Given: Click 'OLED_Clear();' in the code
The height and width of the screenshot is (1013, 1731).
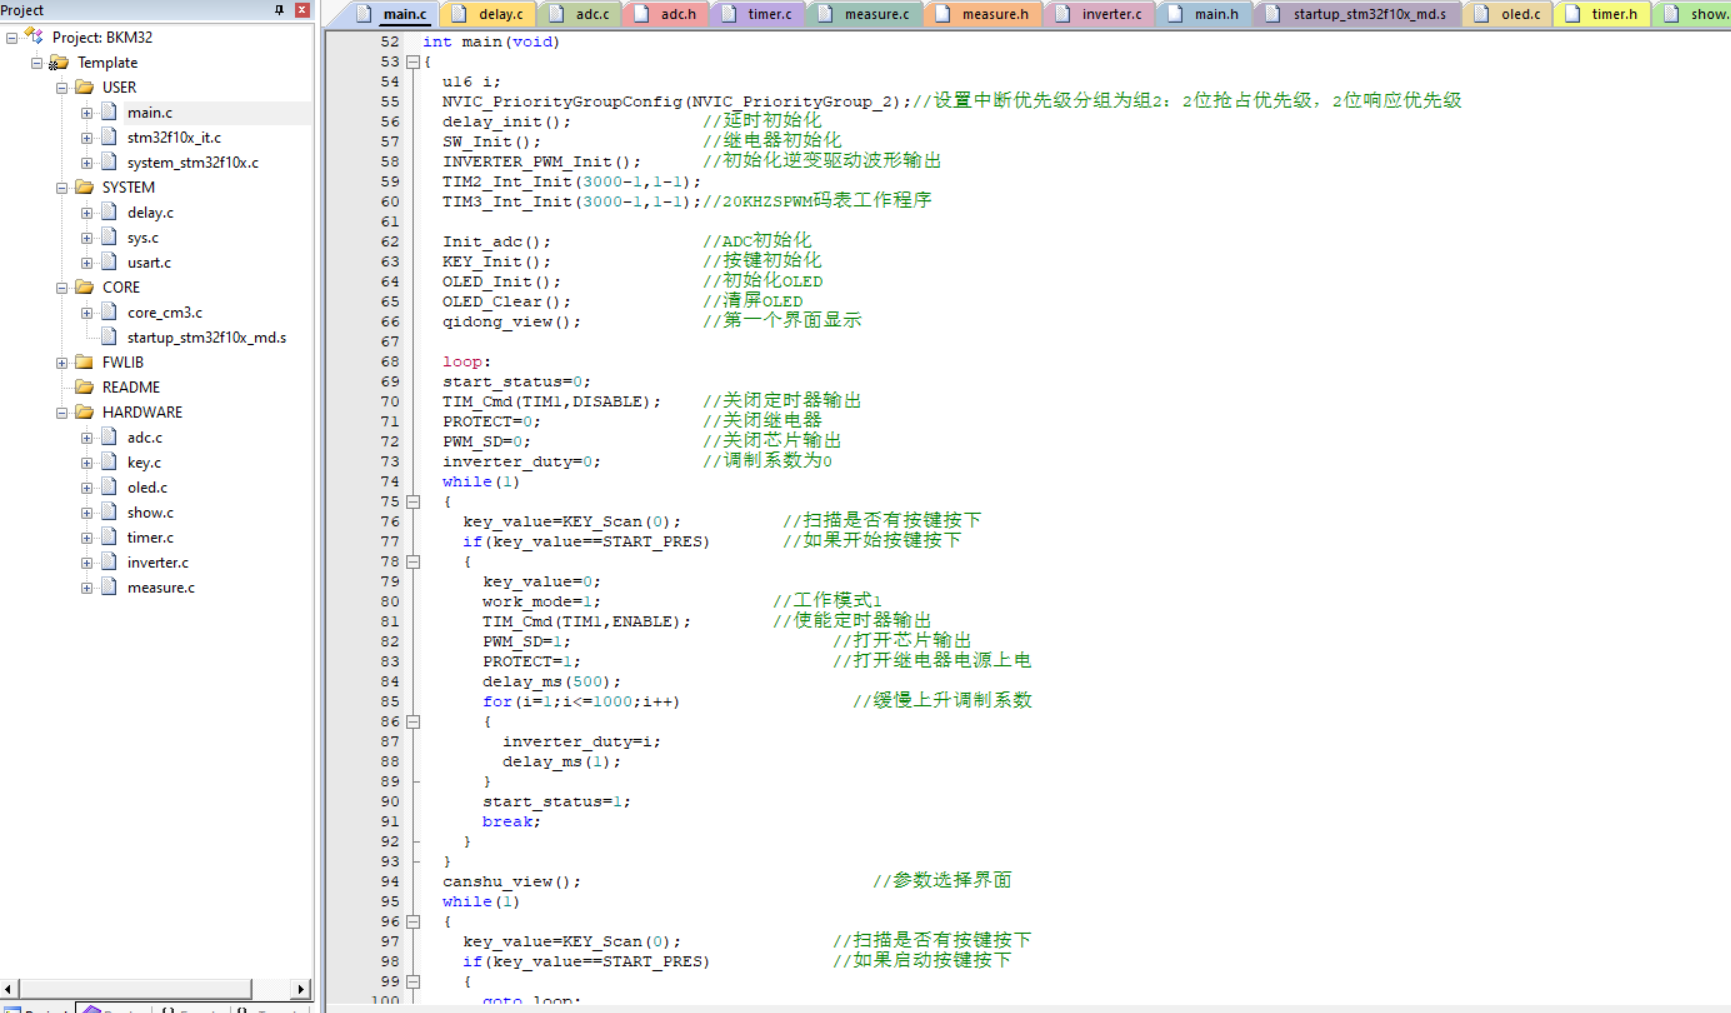Looking at the screenshot, I should click(507, 302).
